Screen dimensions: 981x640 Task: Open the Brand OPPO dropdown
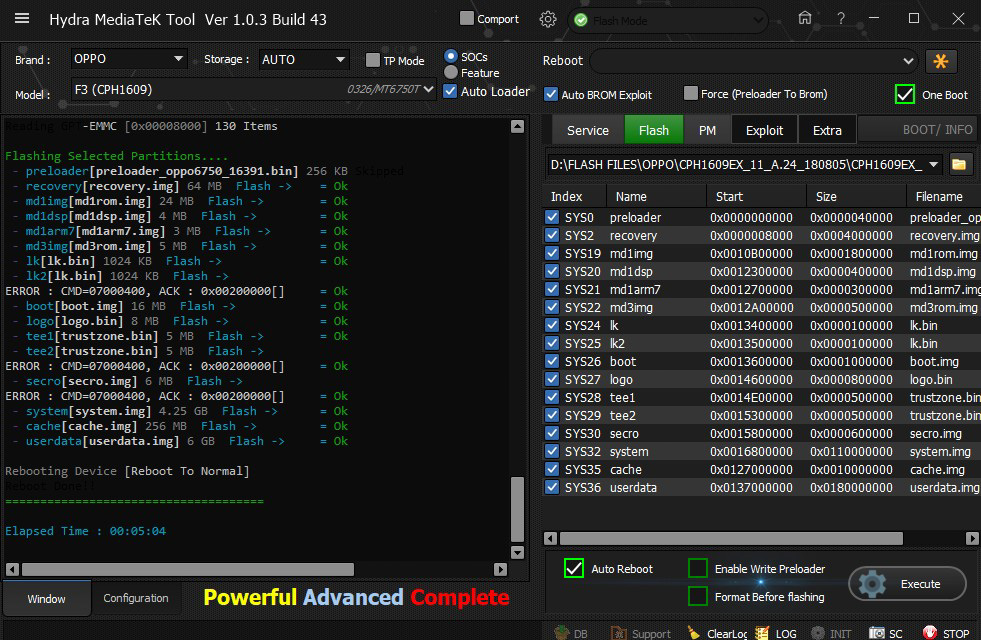(128, 59)
